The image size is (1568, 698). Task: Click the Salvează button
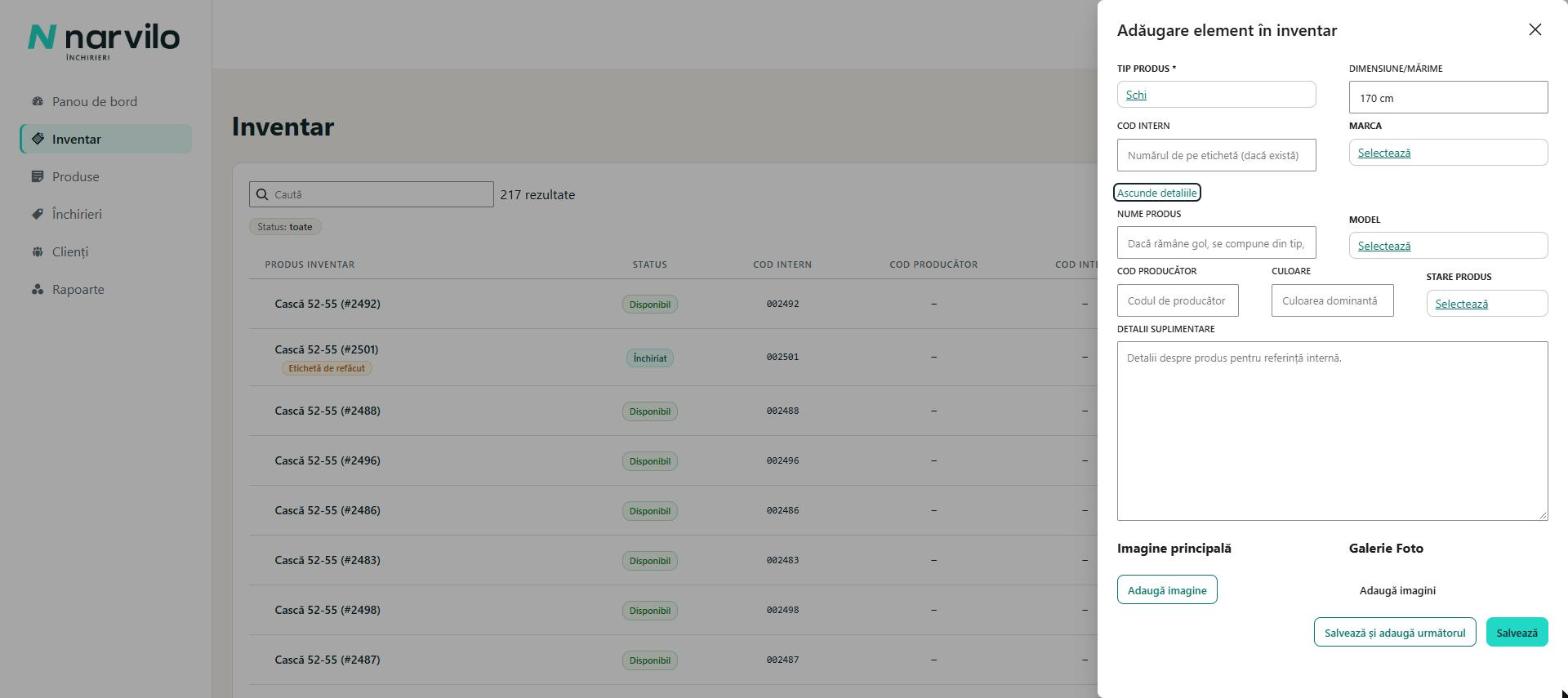click(x=1517, y=632)
